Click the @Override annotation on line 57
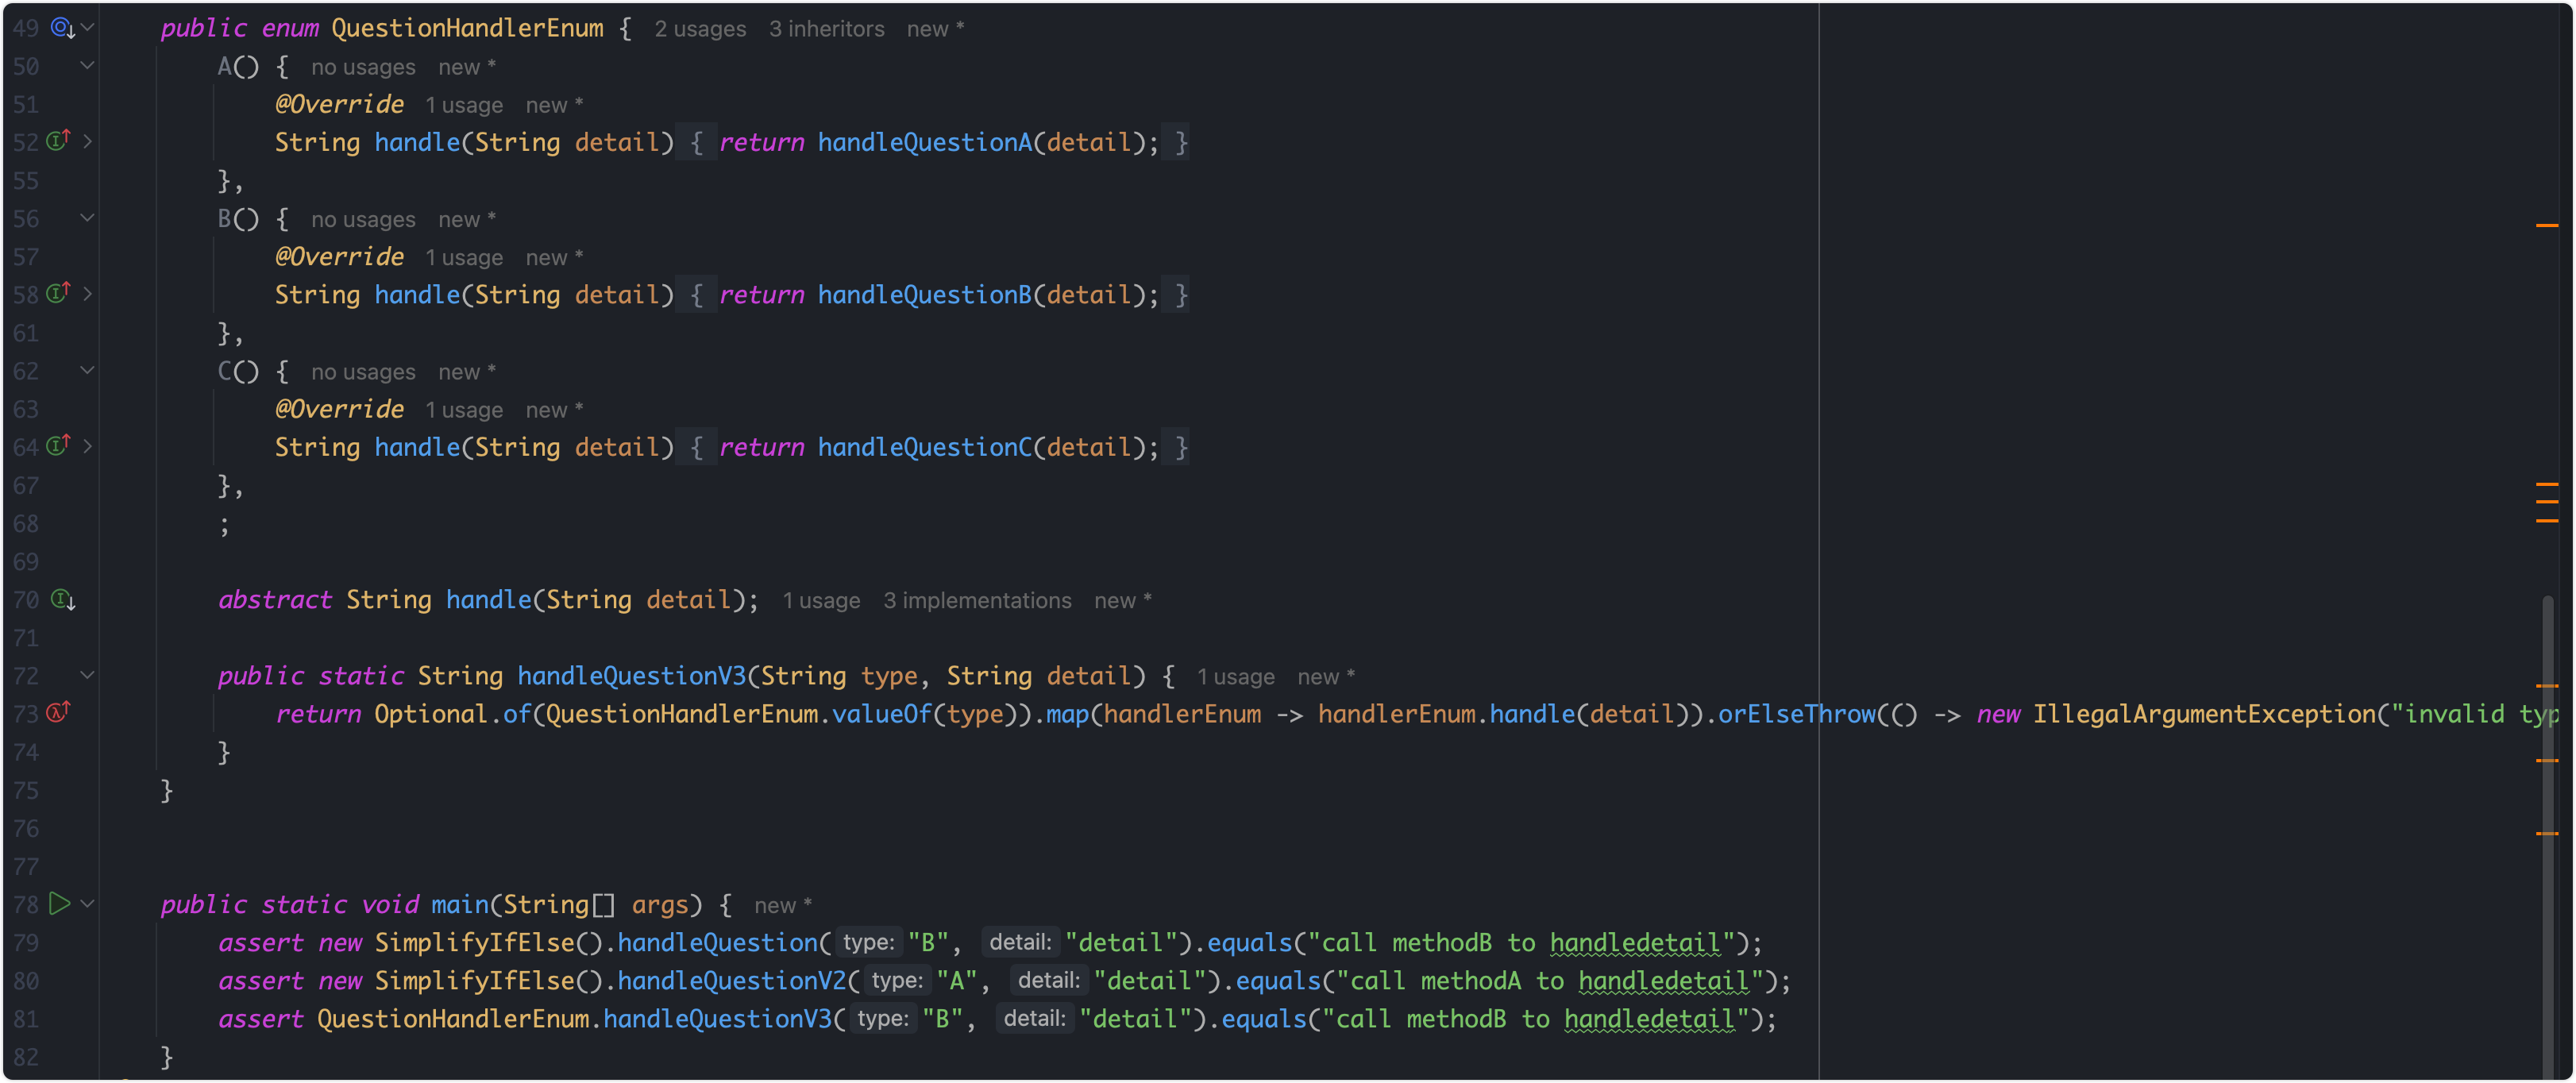The image size is (2576, 1083). [x=339, y=257]
